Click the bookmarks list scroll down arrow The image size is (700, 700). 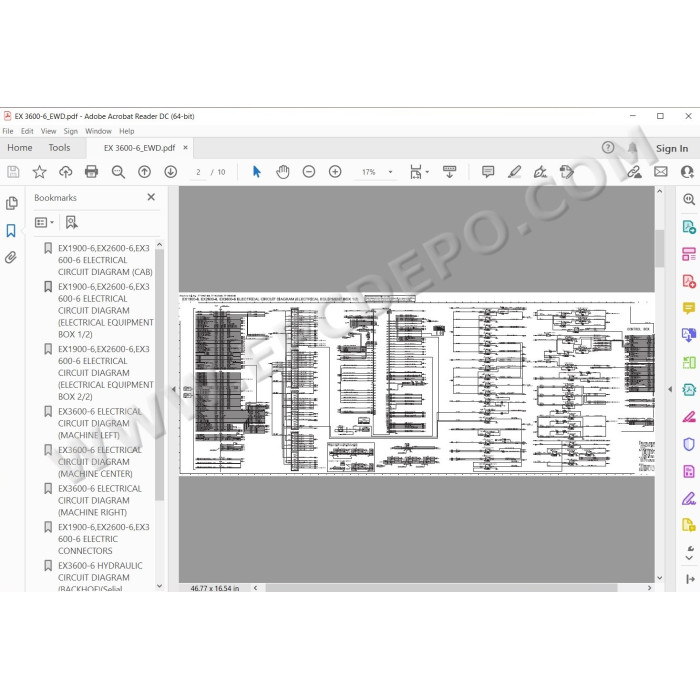click(160, 586)
